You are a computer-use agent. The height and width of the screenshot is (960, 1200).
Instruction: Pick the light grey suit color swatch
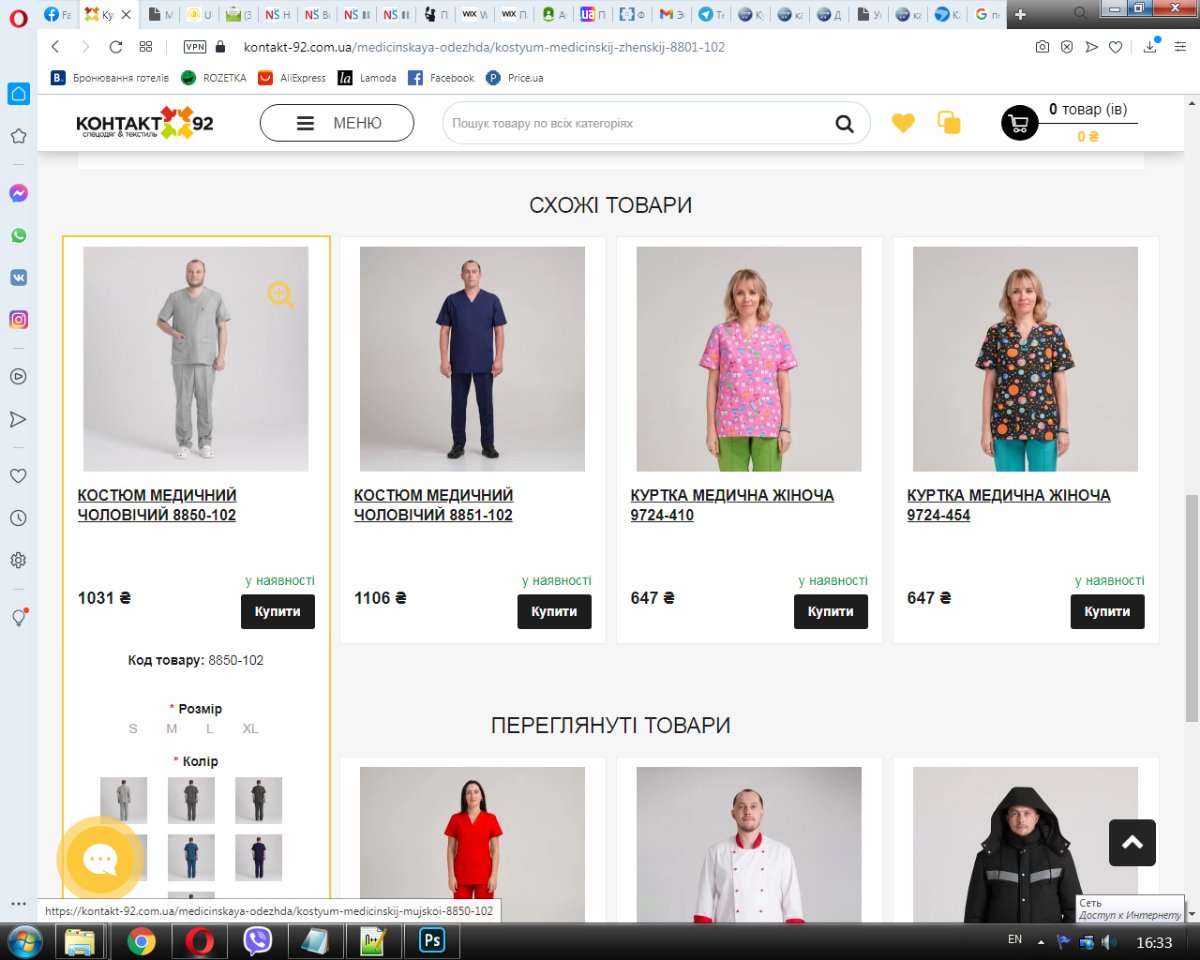(123, 800)
